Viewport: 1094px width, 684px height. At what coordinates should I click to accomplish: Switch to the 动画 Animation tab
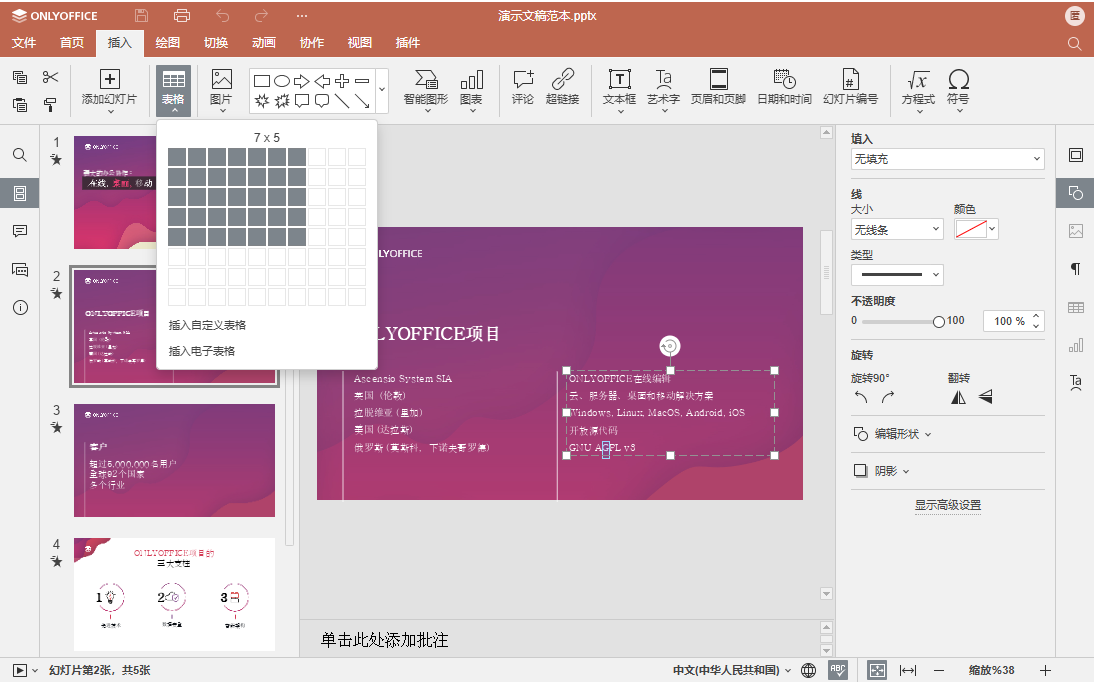[264, 43]
